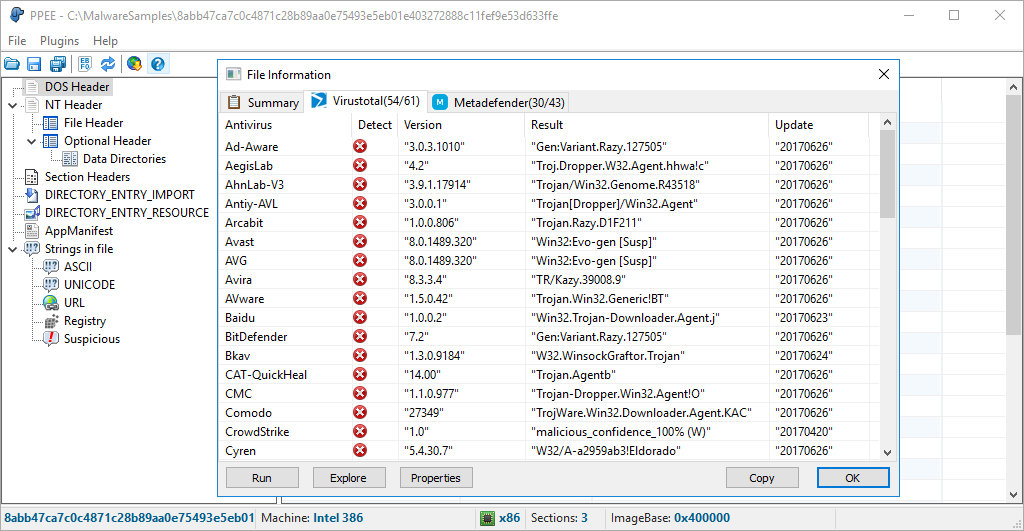Open the Help menu
The height and width of the screenshot is (531, 1024).
click(x=105, y=40)
